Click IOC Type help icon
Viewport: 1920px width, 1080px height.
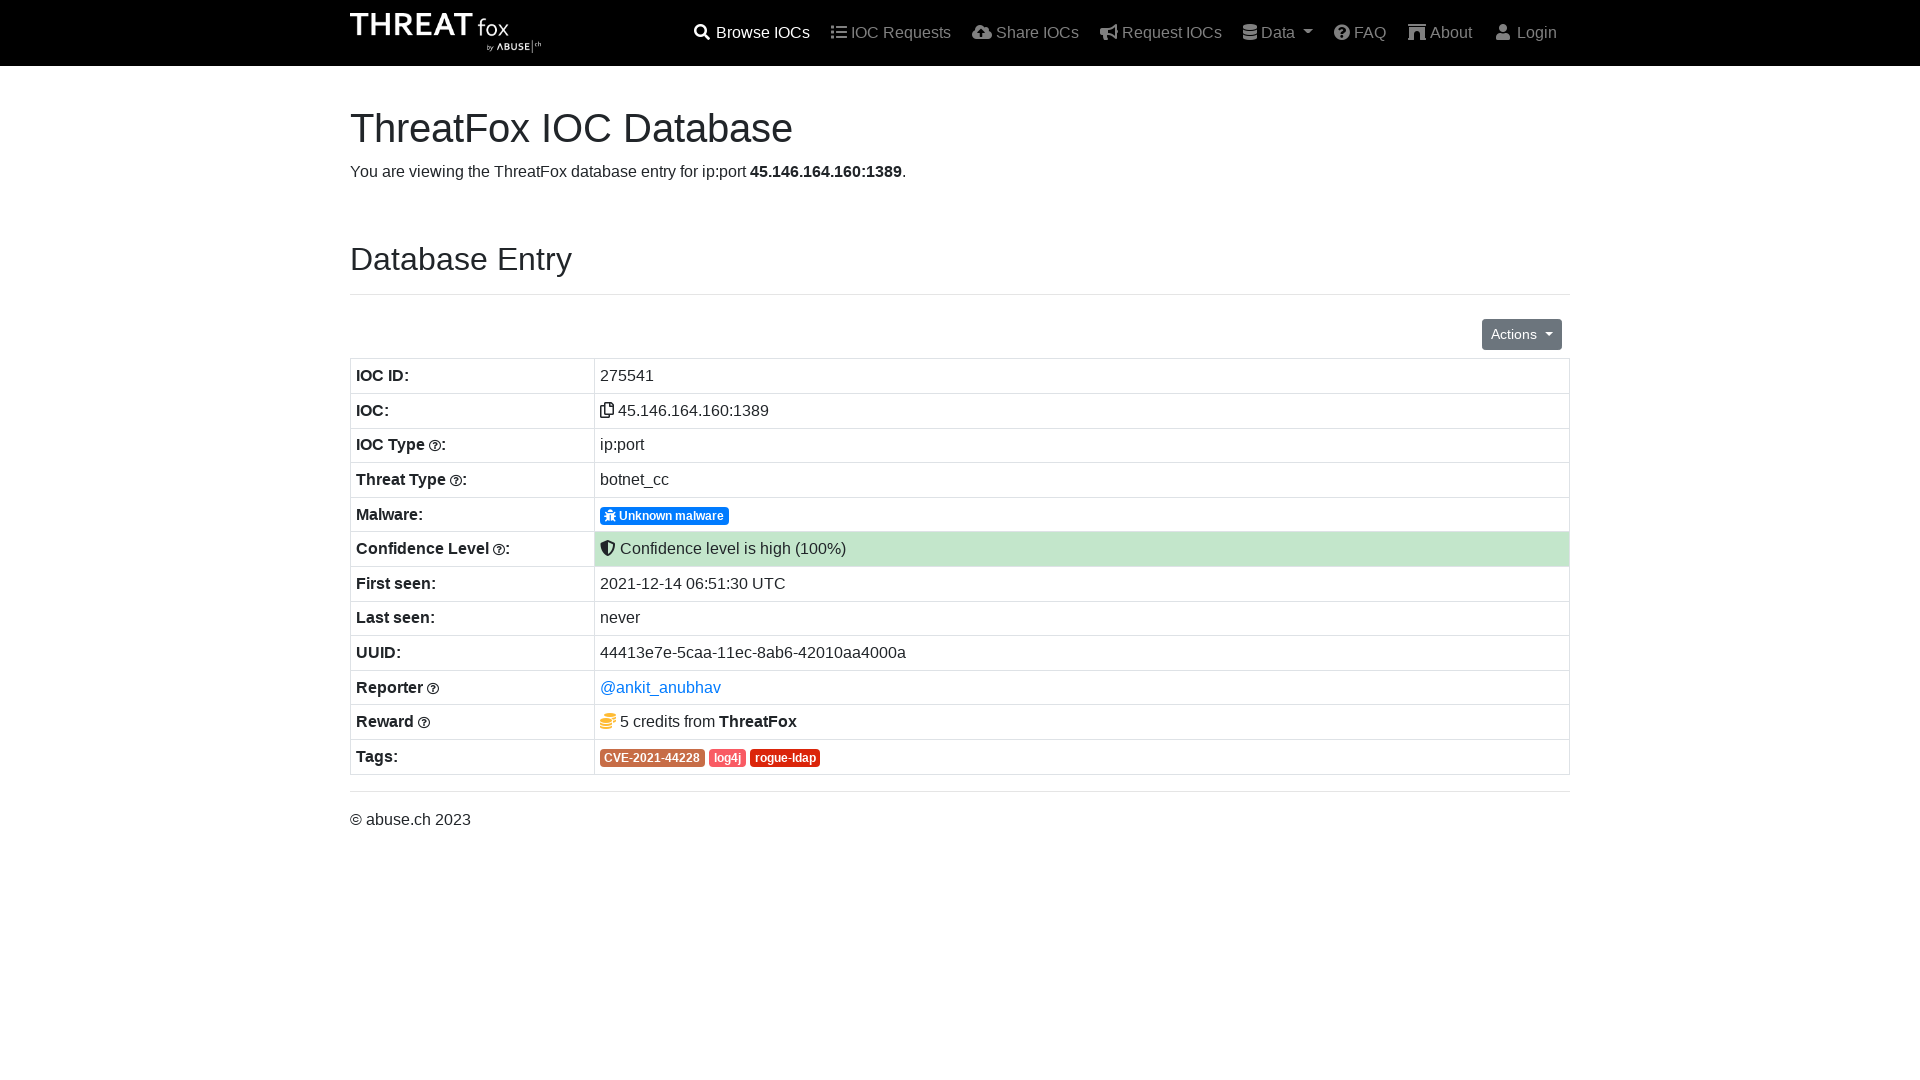(435, 446)
